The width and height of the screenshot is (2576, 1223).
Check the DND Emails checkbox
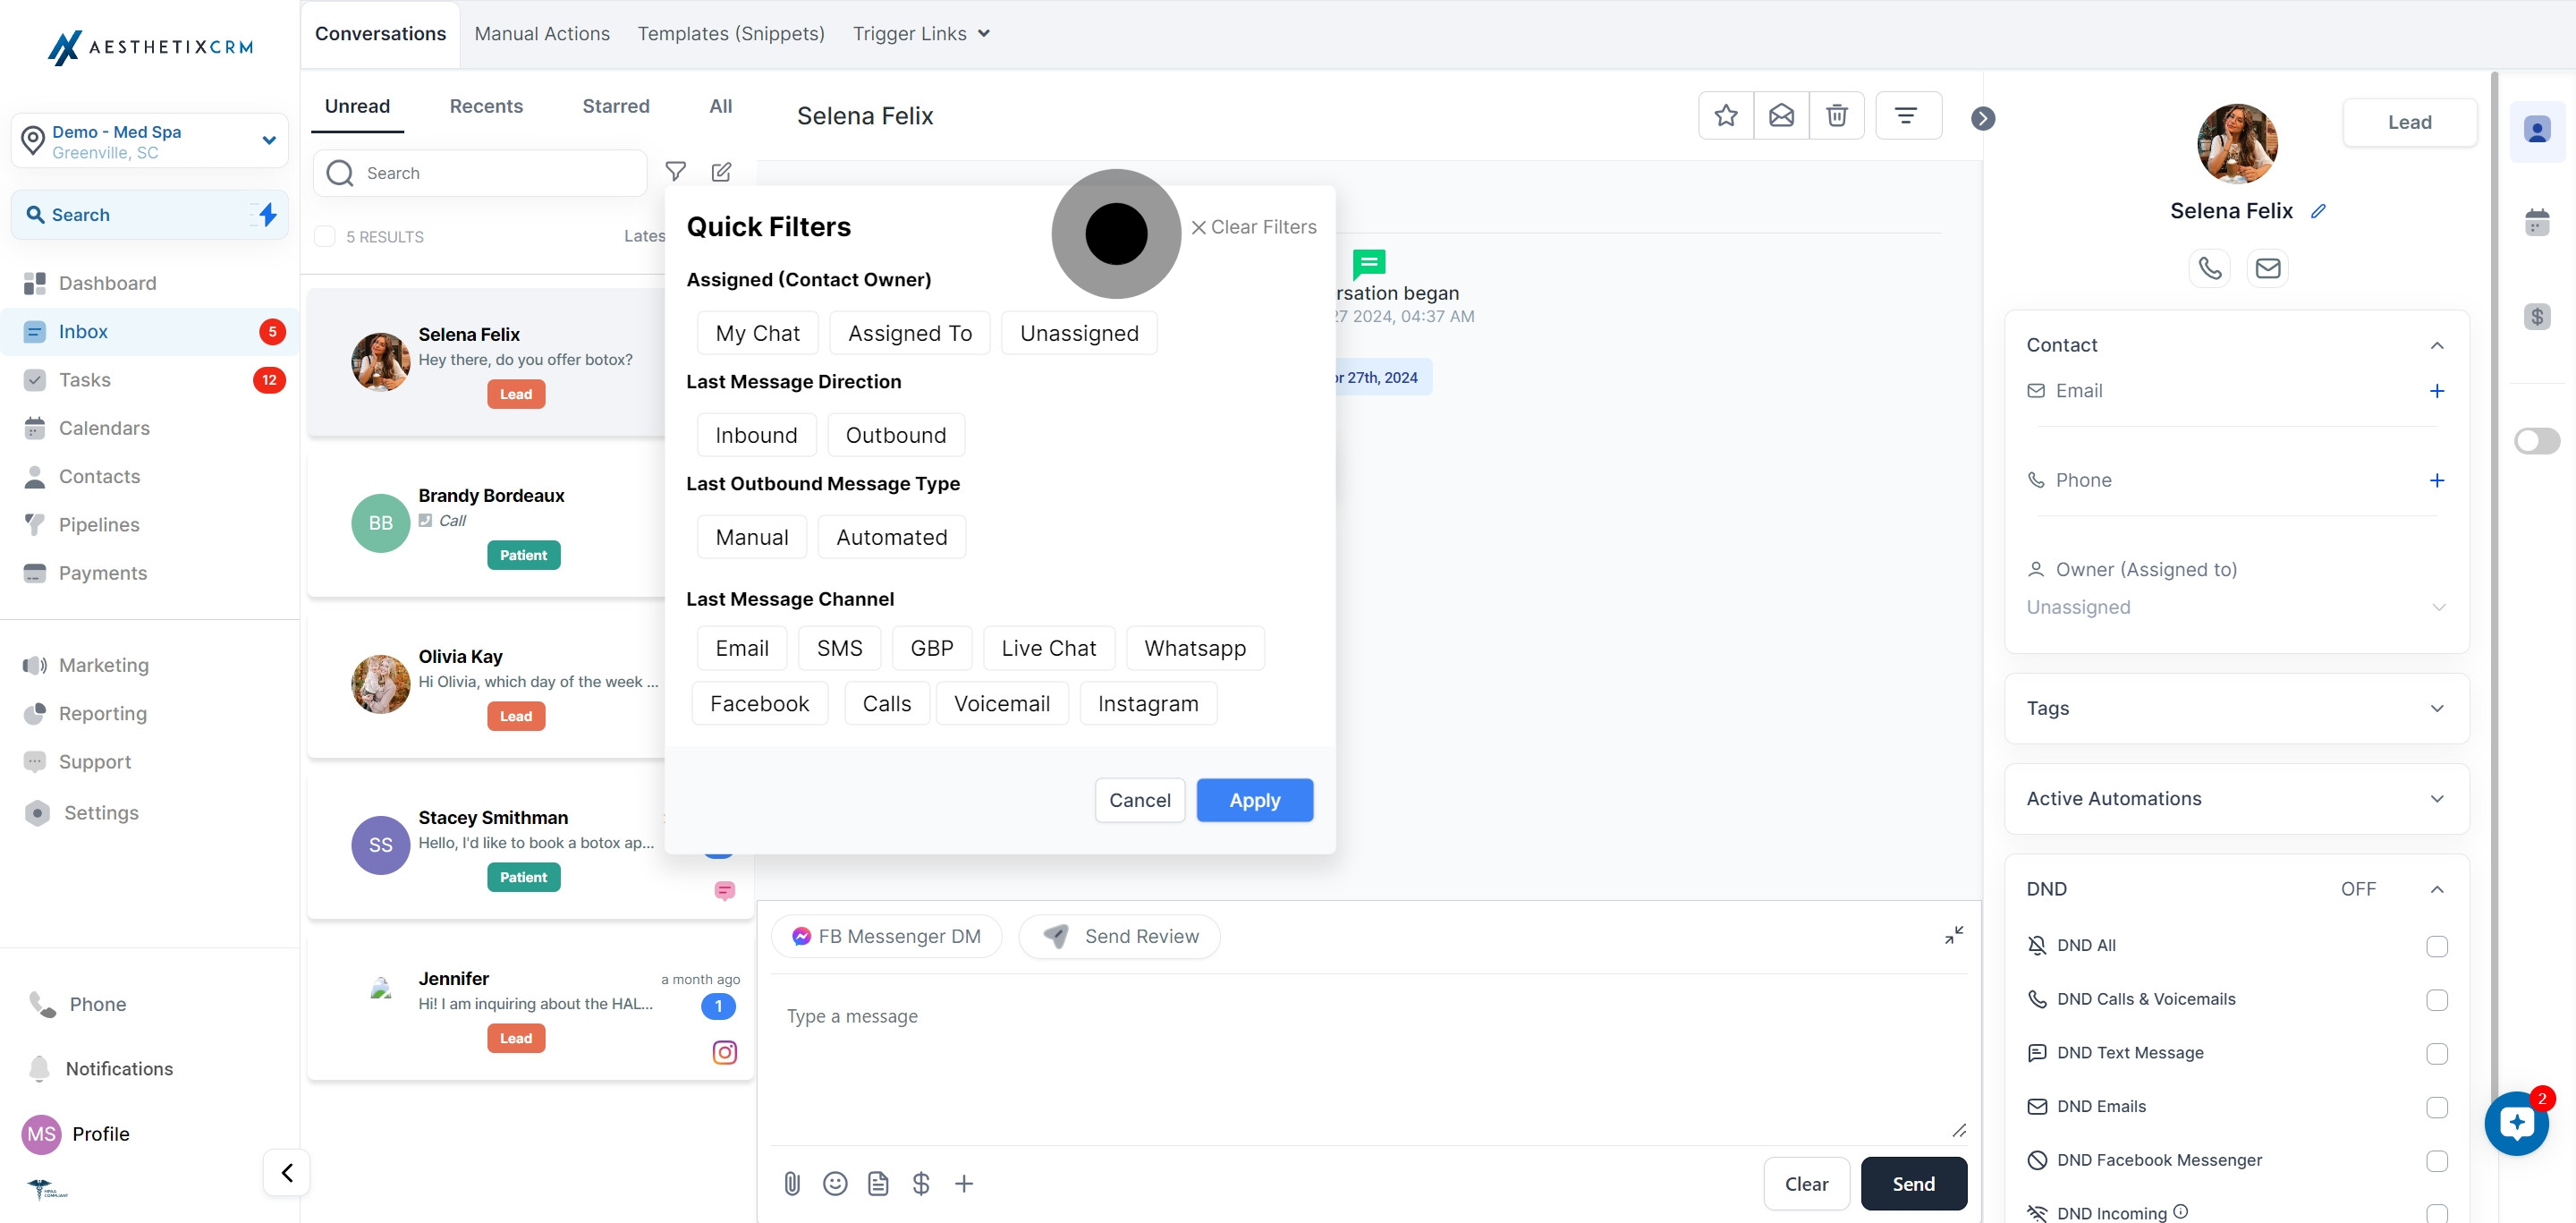coord(2436,1107)
